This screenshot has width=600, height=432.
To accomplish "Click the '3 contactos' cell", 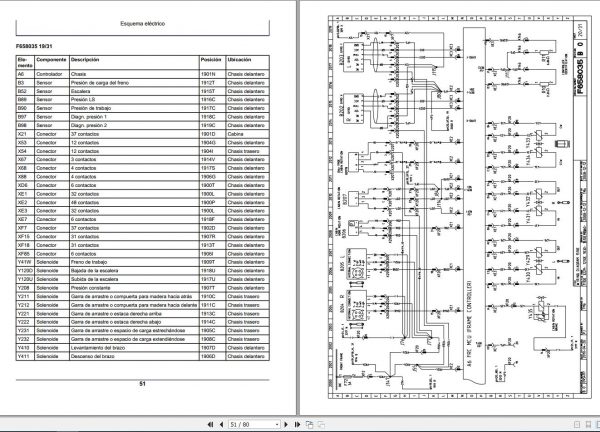I will pos(134,160).
